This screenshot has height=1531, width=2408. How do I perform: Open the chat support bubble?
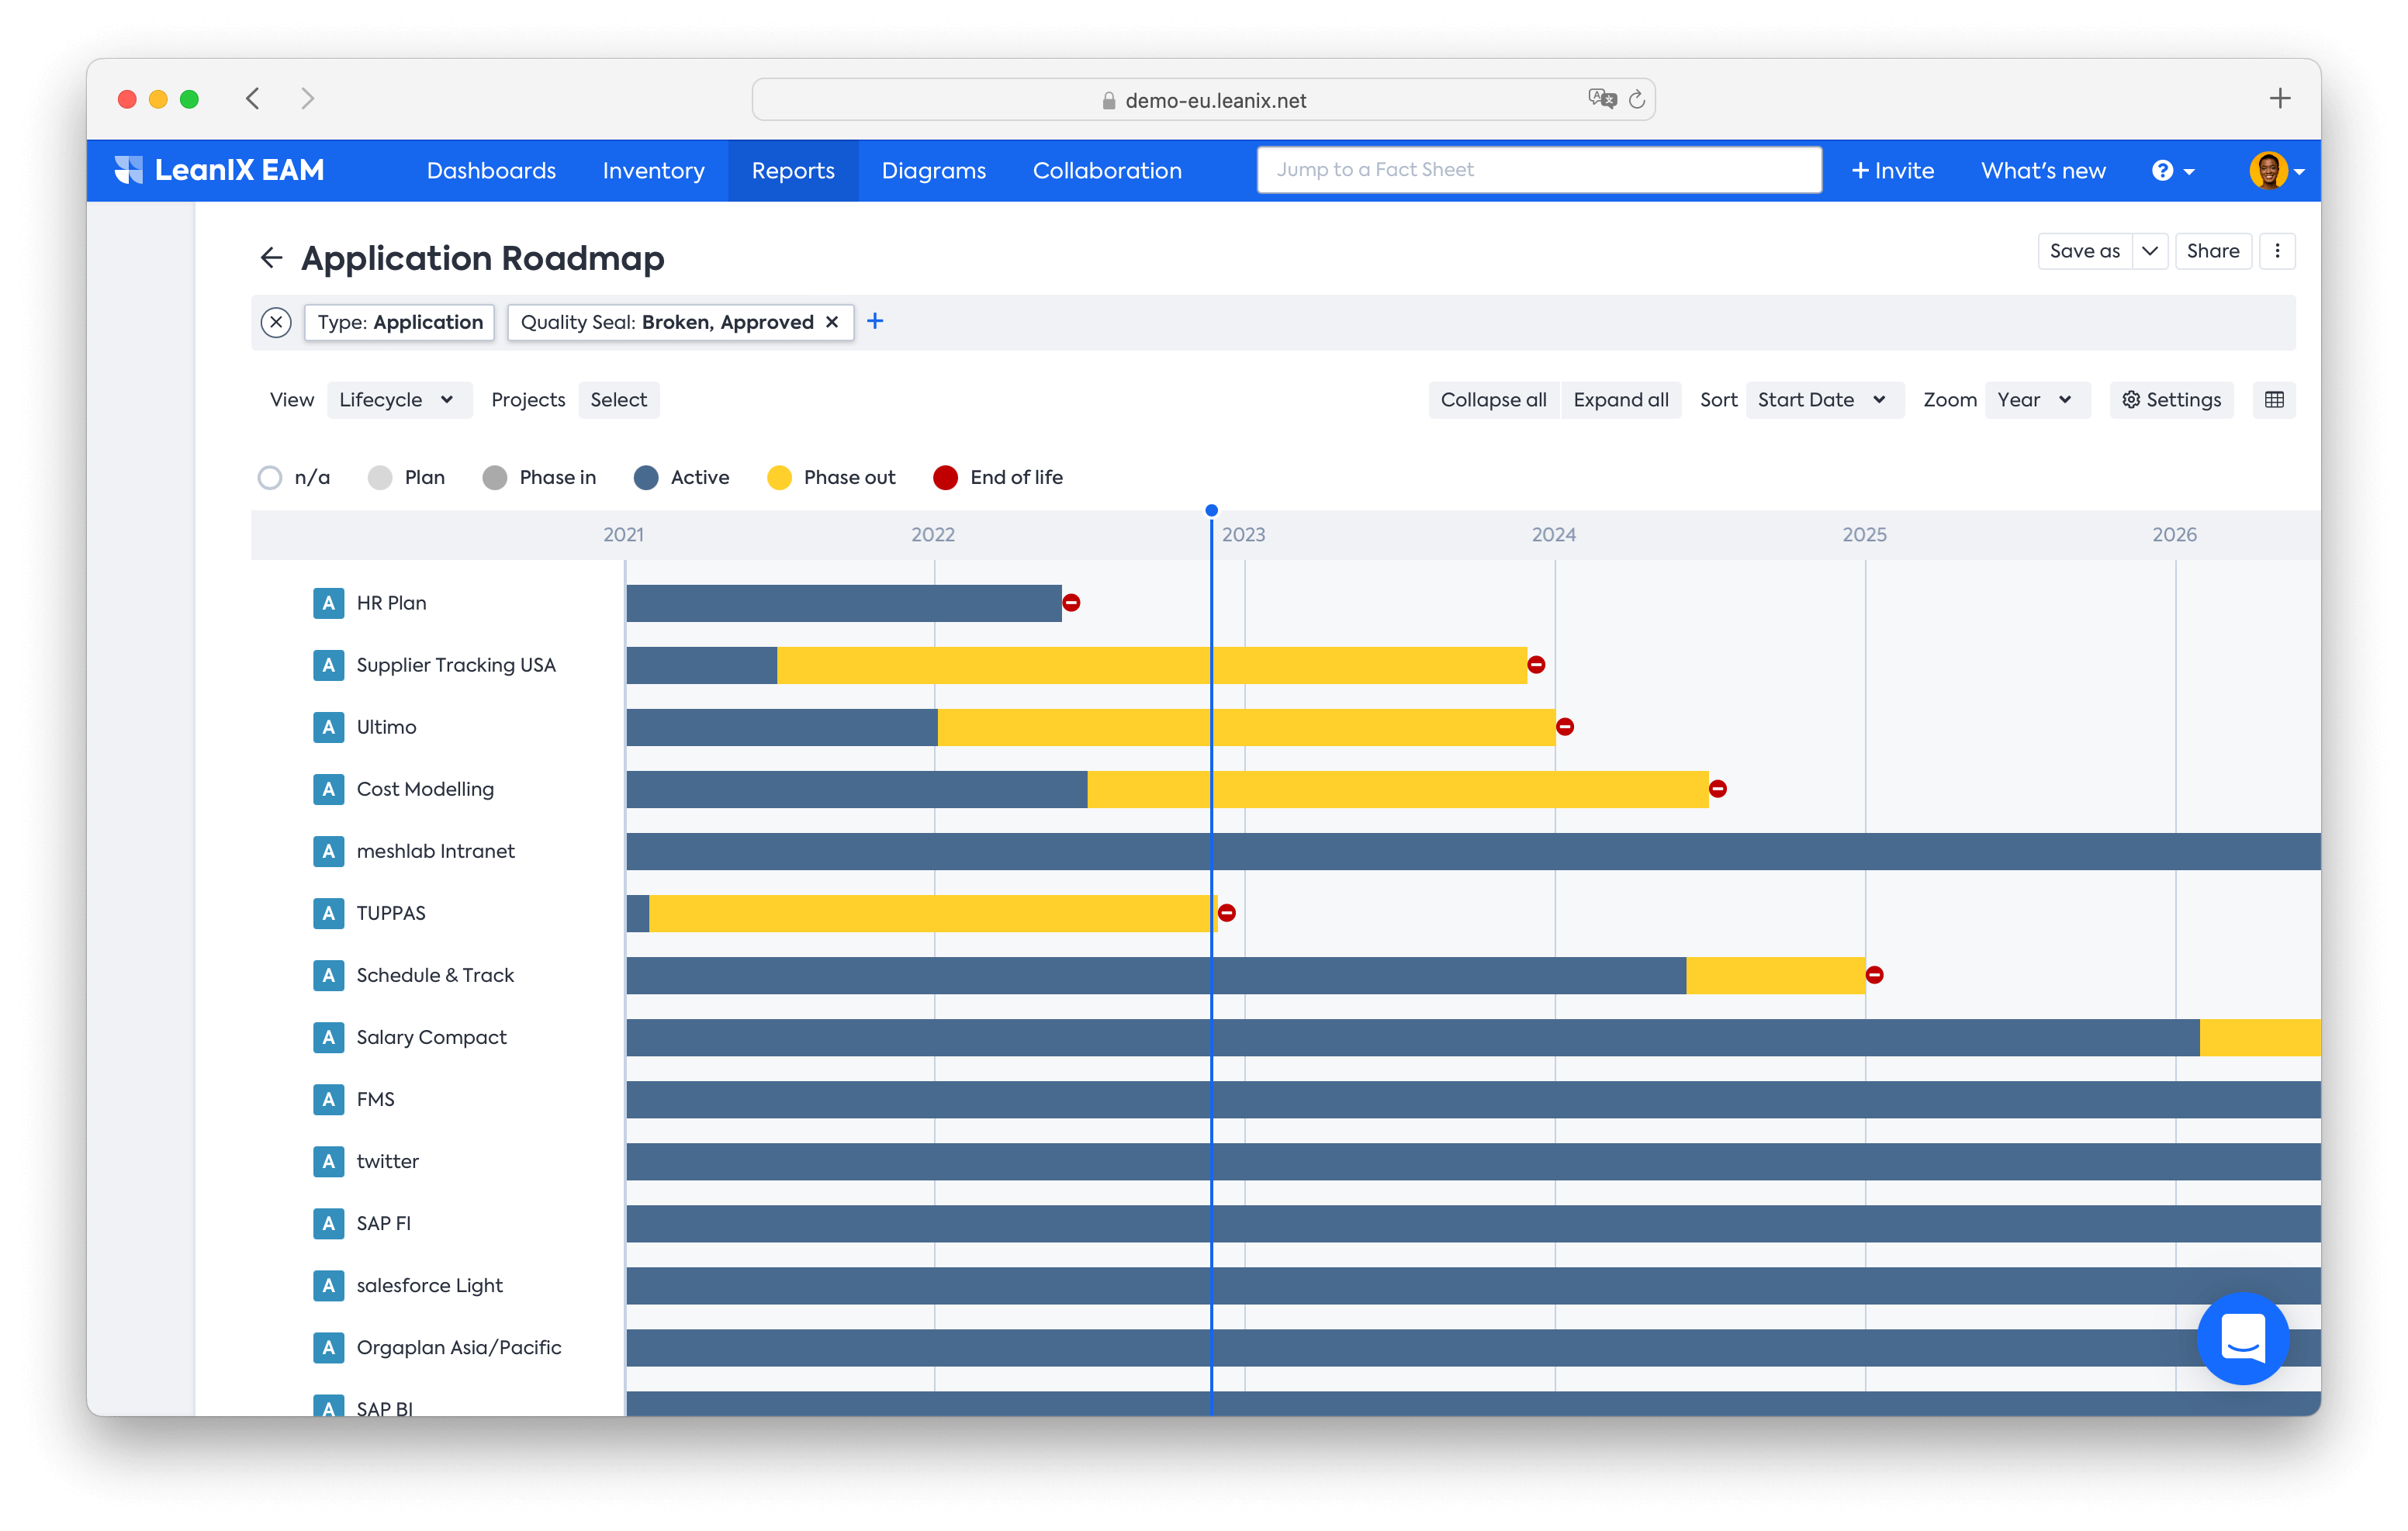coord(2243,1339)
